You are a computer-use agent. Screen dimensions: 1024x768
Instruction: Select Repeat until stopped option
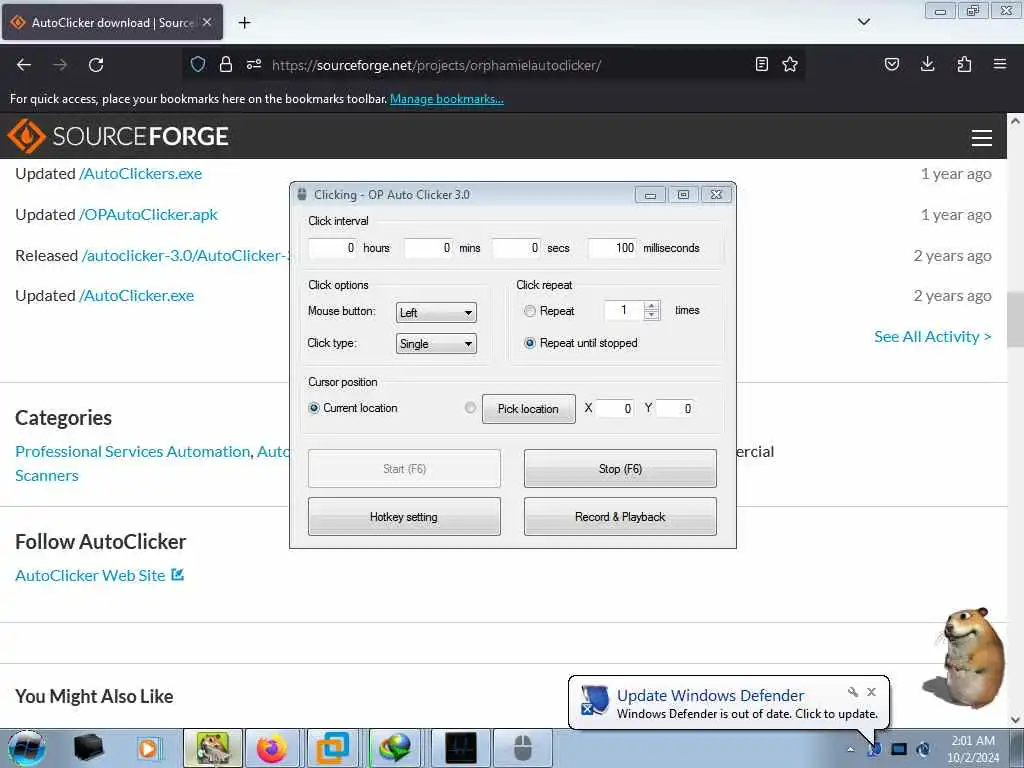(530, 343)
